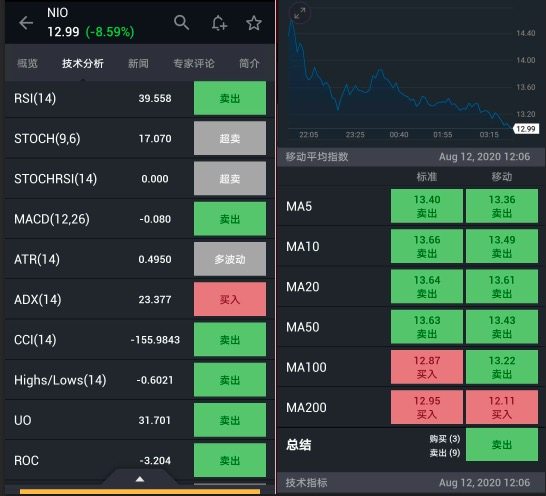Click the 总结 卖出 summary button
The image size is (546, 496).
click(502, 445)
